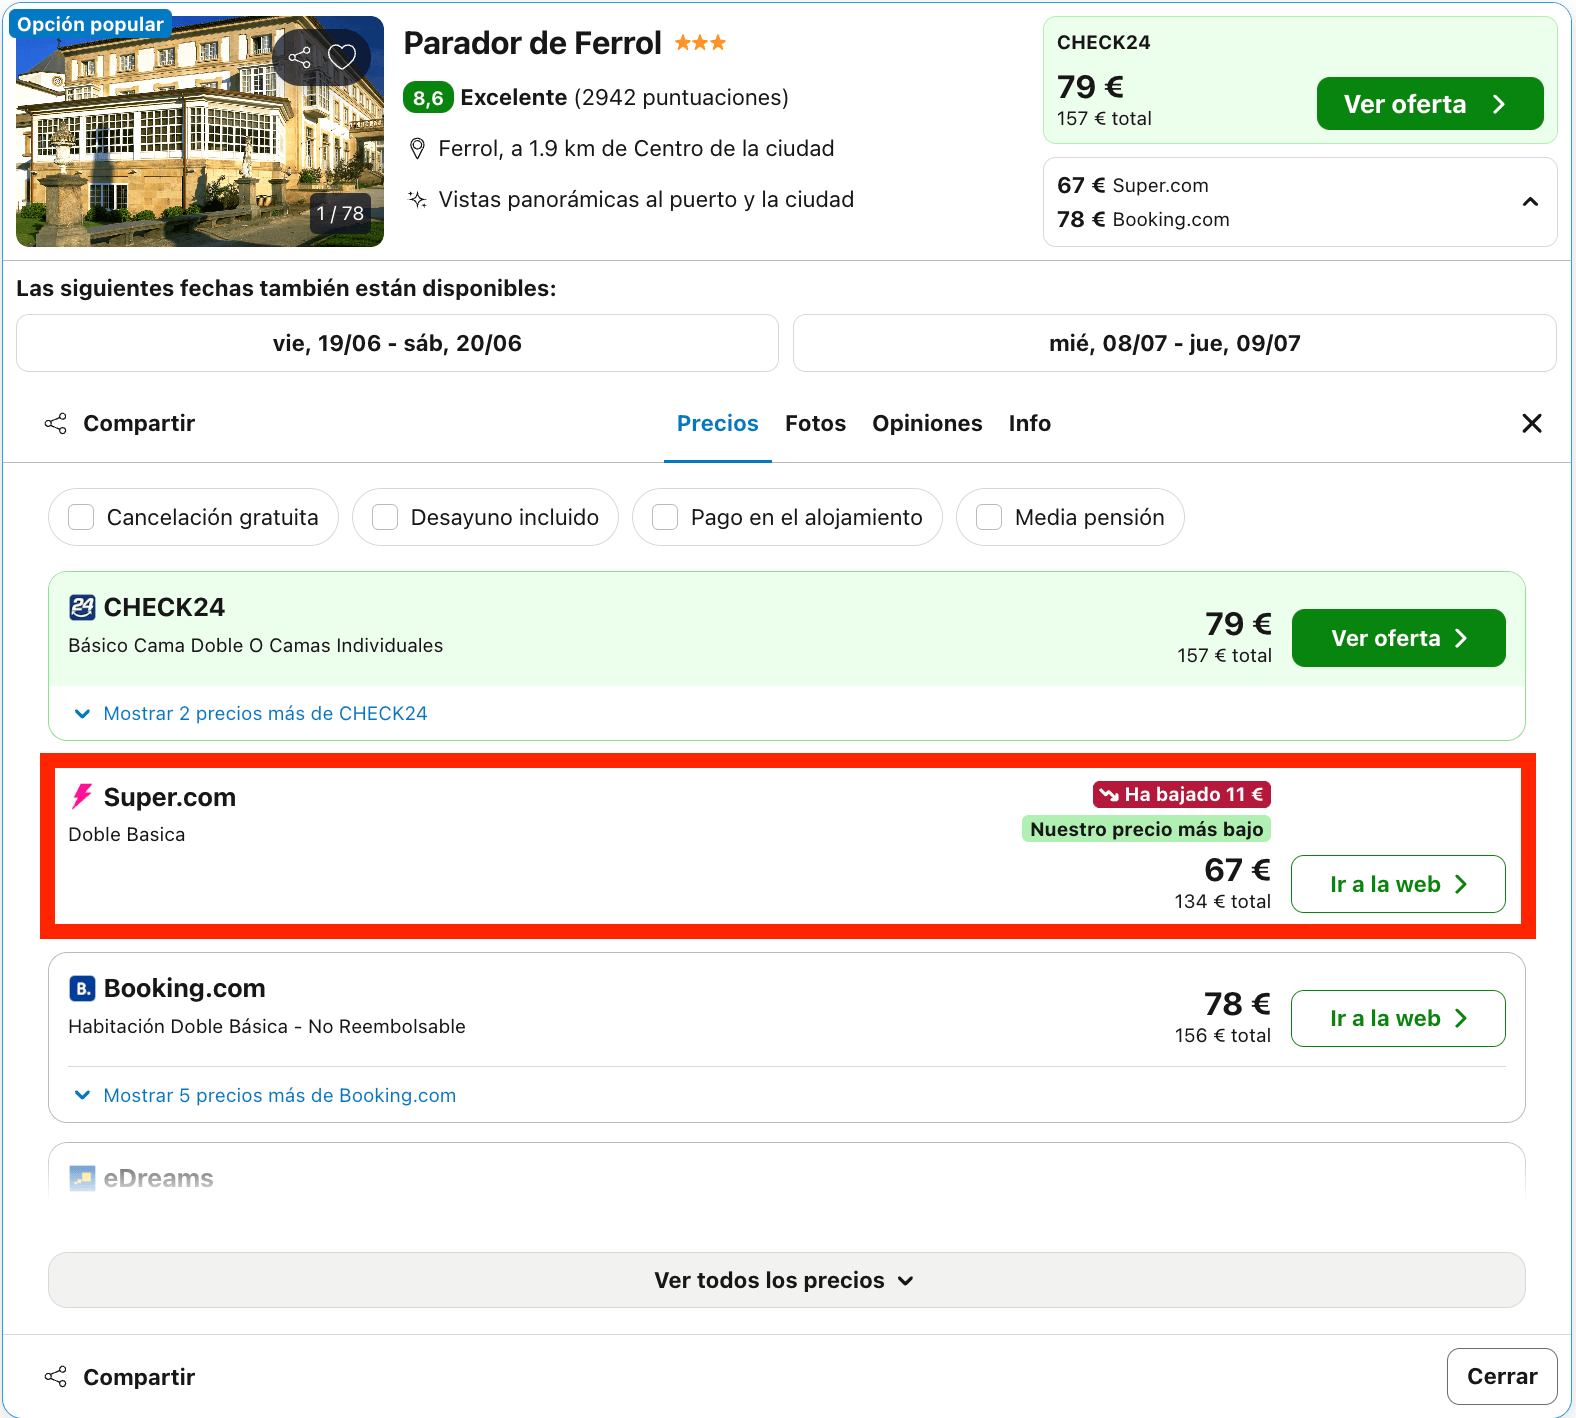This screenshot has height=1418, width=1576.
Task: Click the share icon on hotel photo
Action: pos(300,57)
